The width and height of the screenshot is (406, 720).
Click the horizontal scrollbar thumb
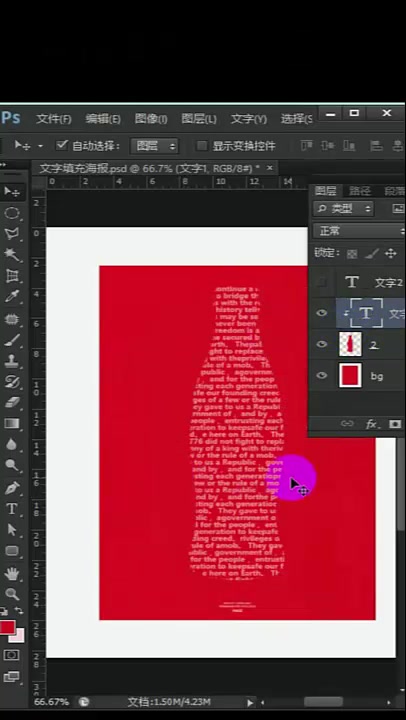pos(323,702)
